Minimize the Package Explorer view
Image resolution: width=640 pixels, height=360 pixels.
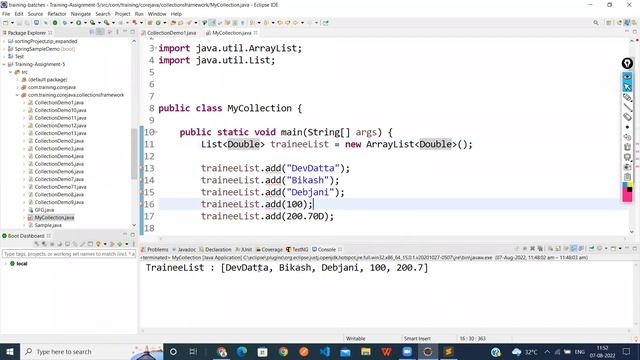(125, 32)
